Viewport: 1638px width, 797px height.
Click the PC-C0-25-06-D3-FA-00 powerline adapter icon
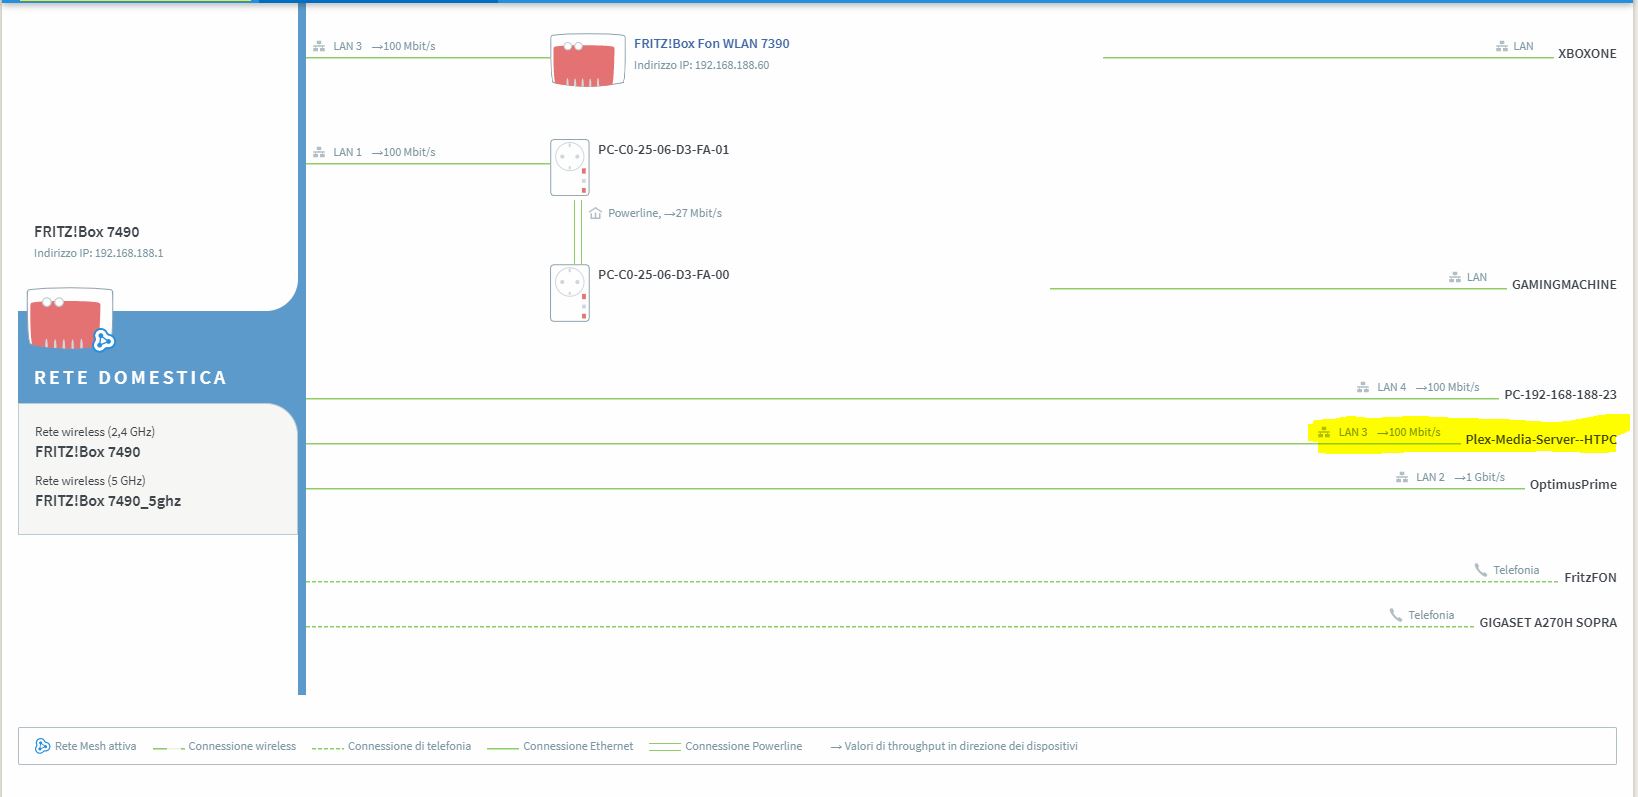[x=569, y=292]
